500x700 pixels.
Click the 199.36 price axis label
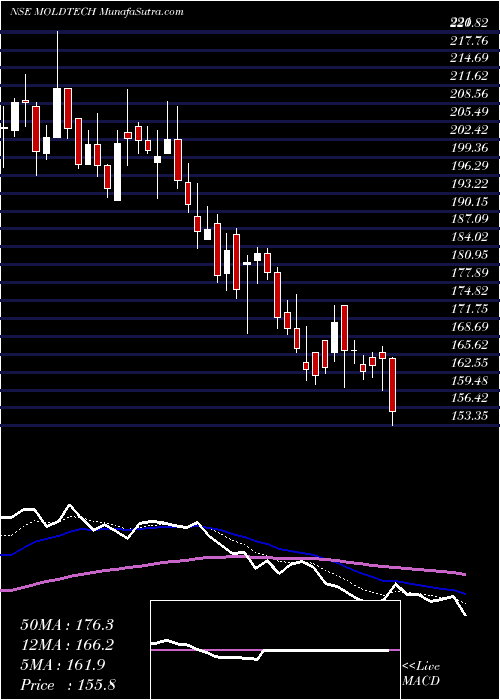[x=469, y=147]
